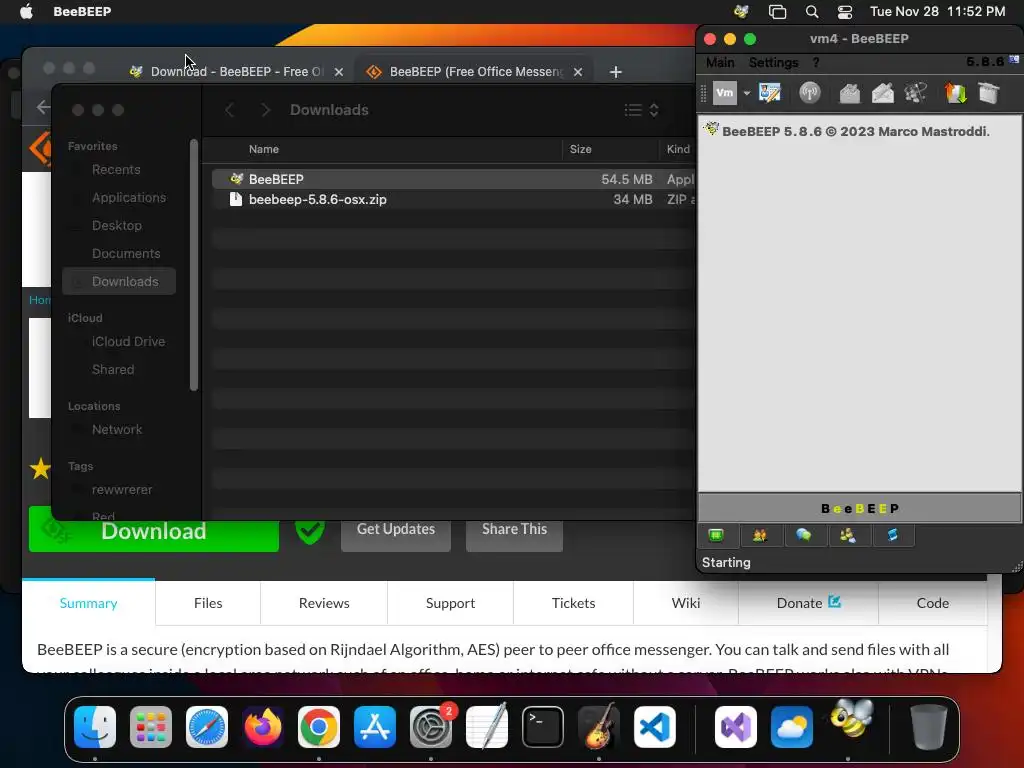
Task: Sort Finder list by Name column header
Action: click(264, 149)
